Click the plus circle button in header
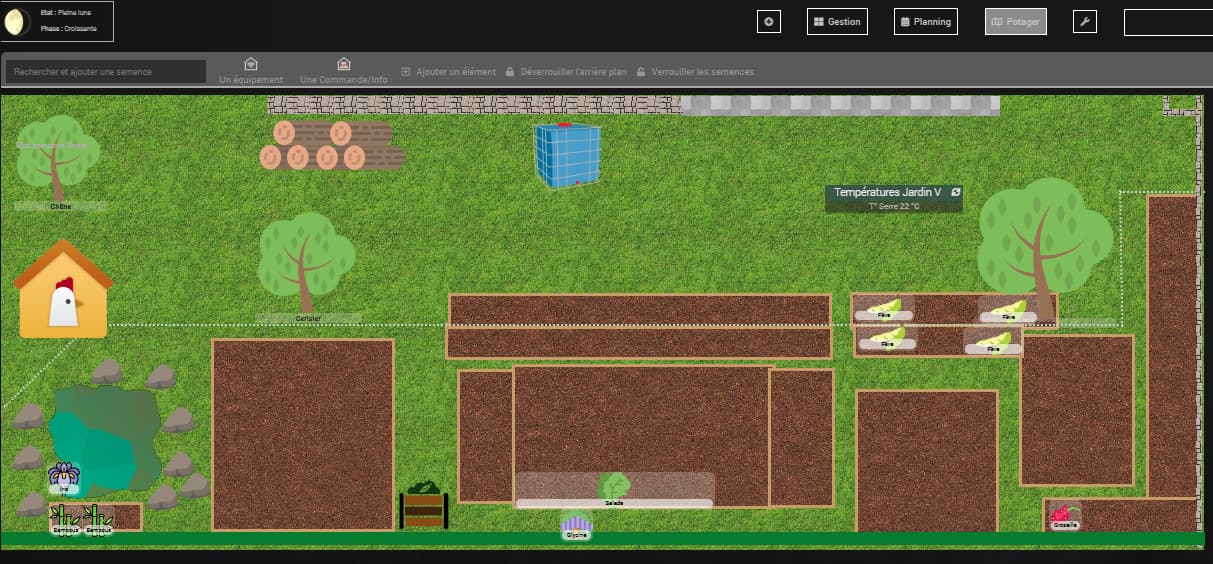 coord(768,21)
